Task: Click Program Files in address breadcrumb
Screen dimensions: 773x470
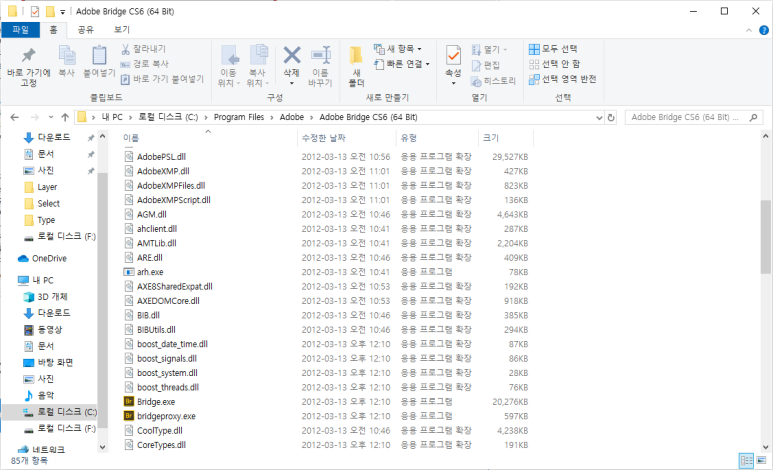Action: 239,117
